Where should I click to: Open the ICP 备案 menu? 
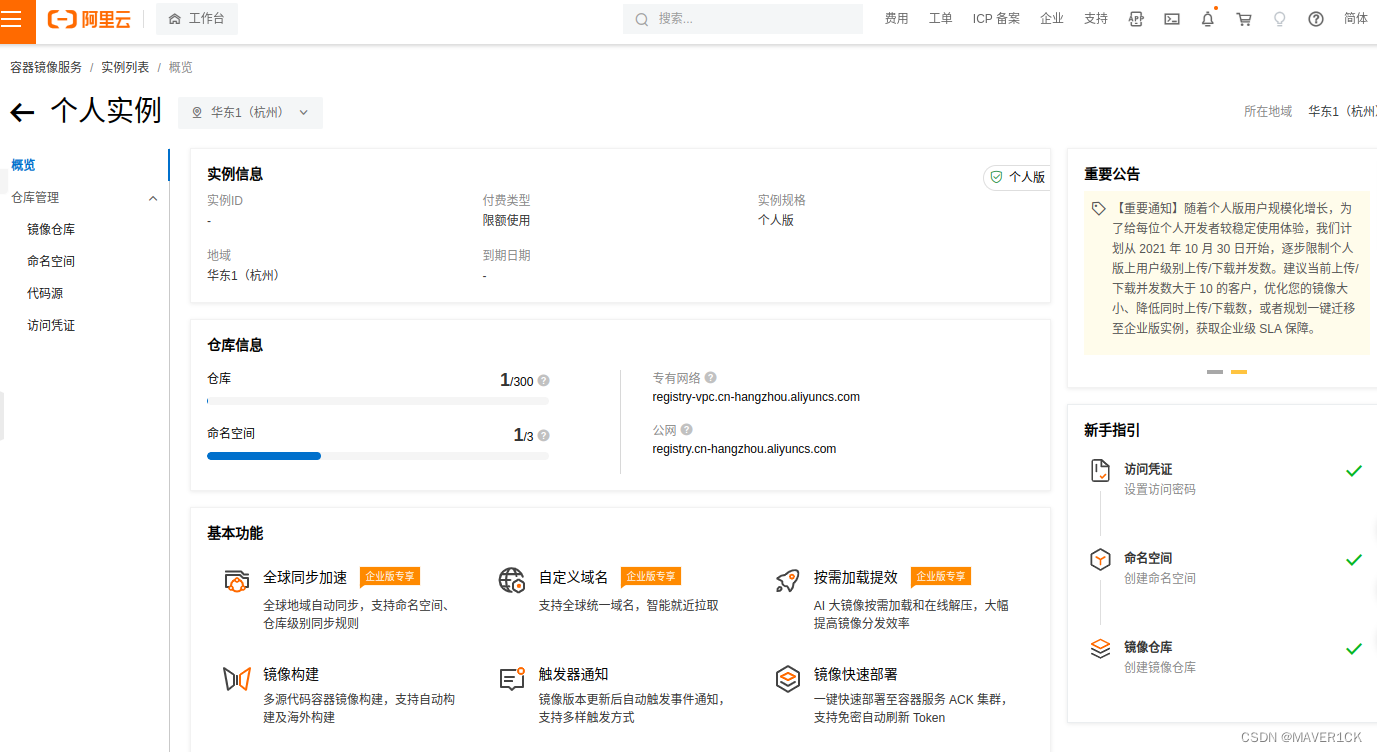pos(996,19)
